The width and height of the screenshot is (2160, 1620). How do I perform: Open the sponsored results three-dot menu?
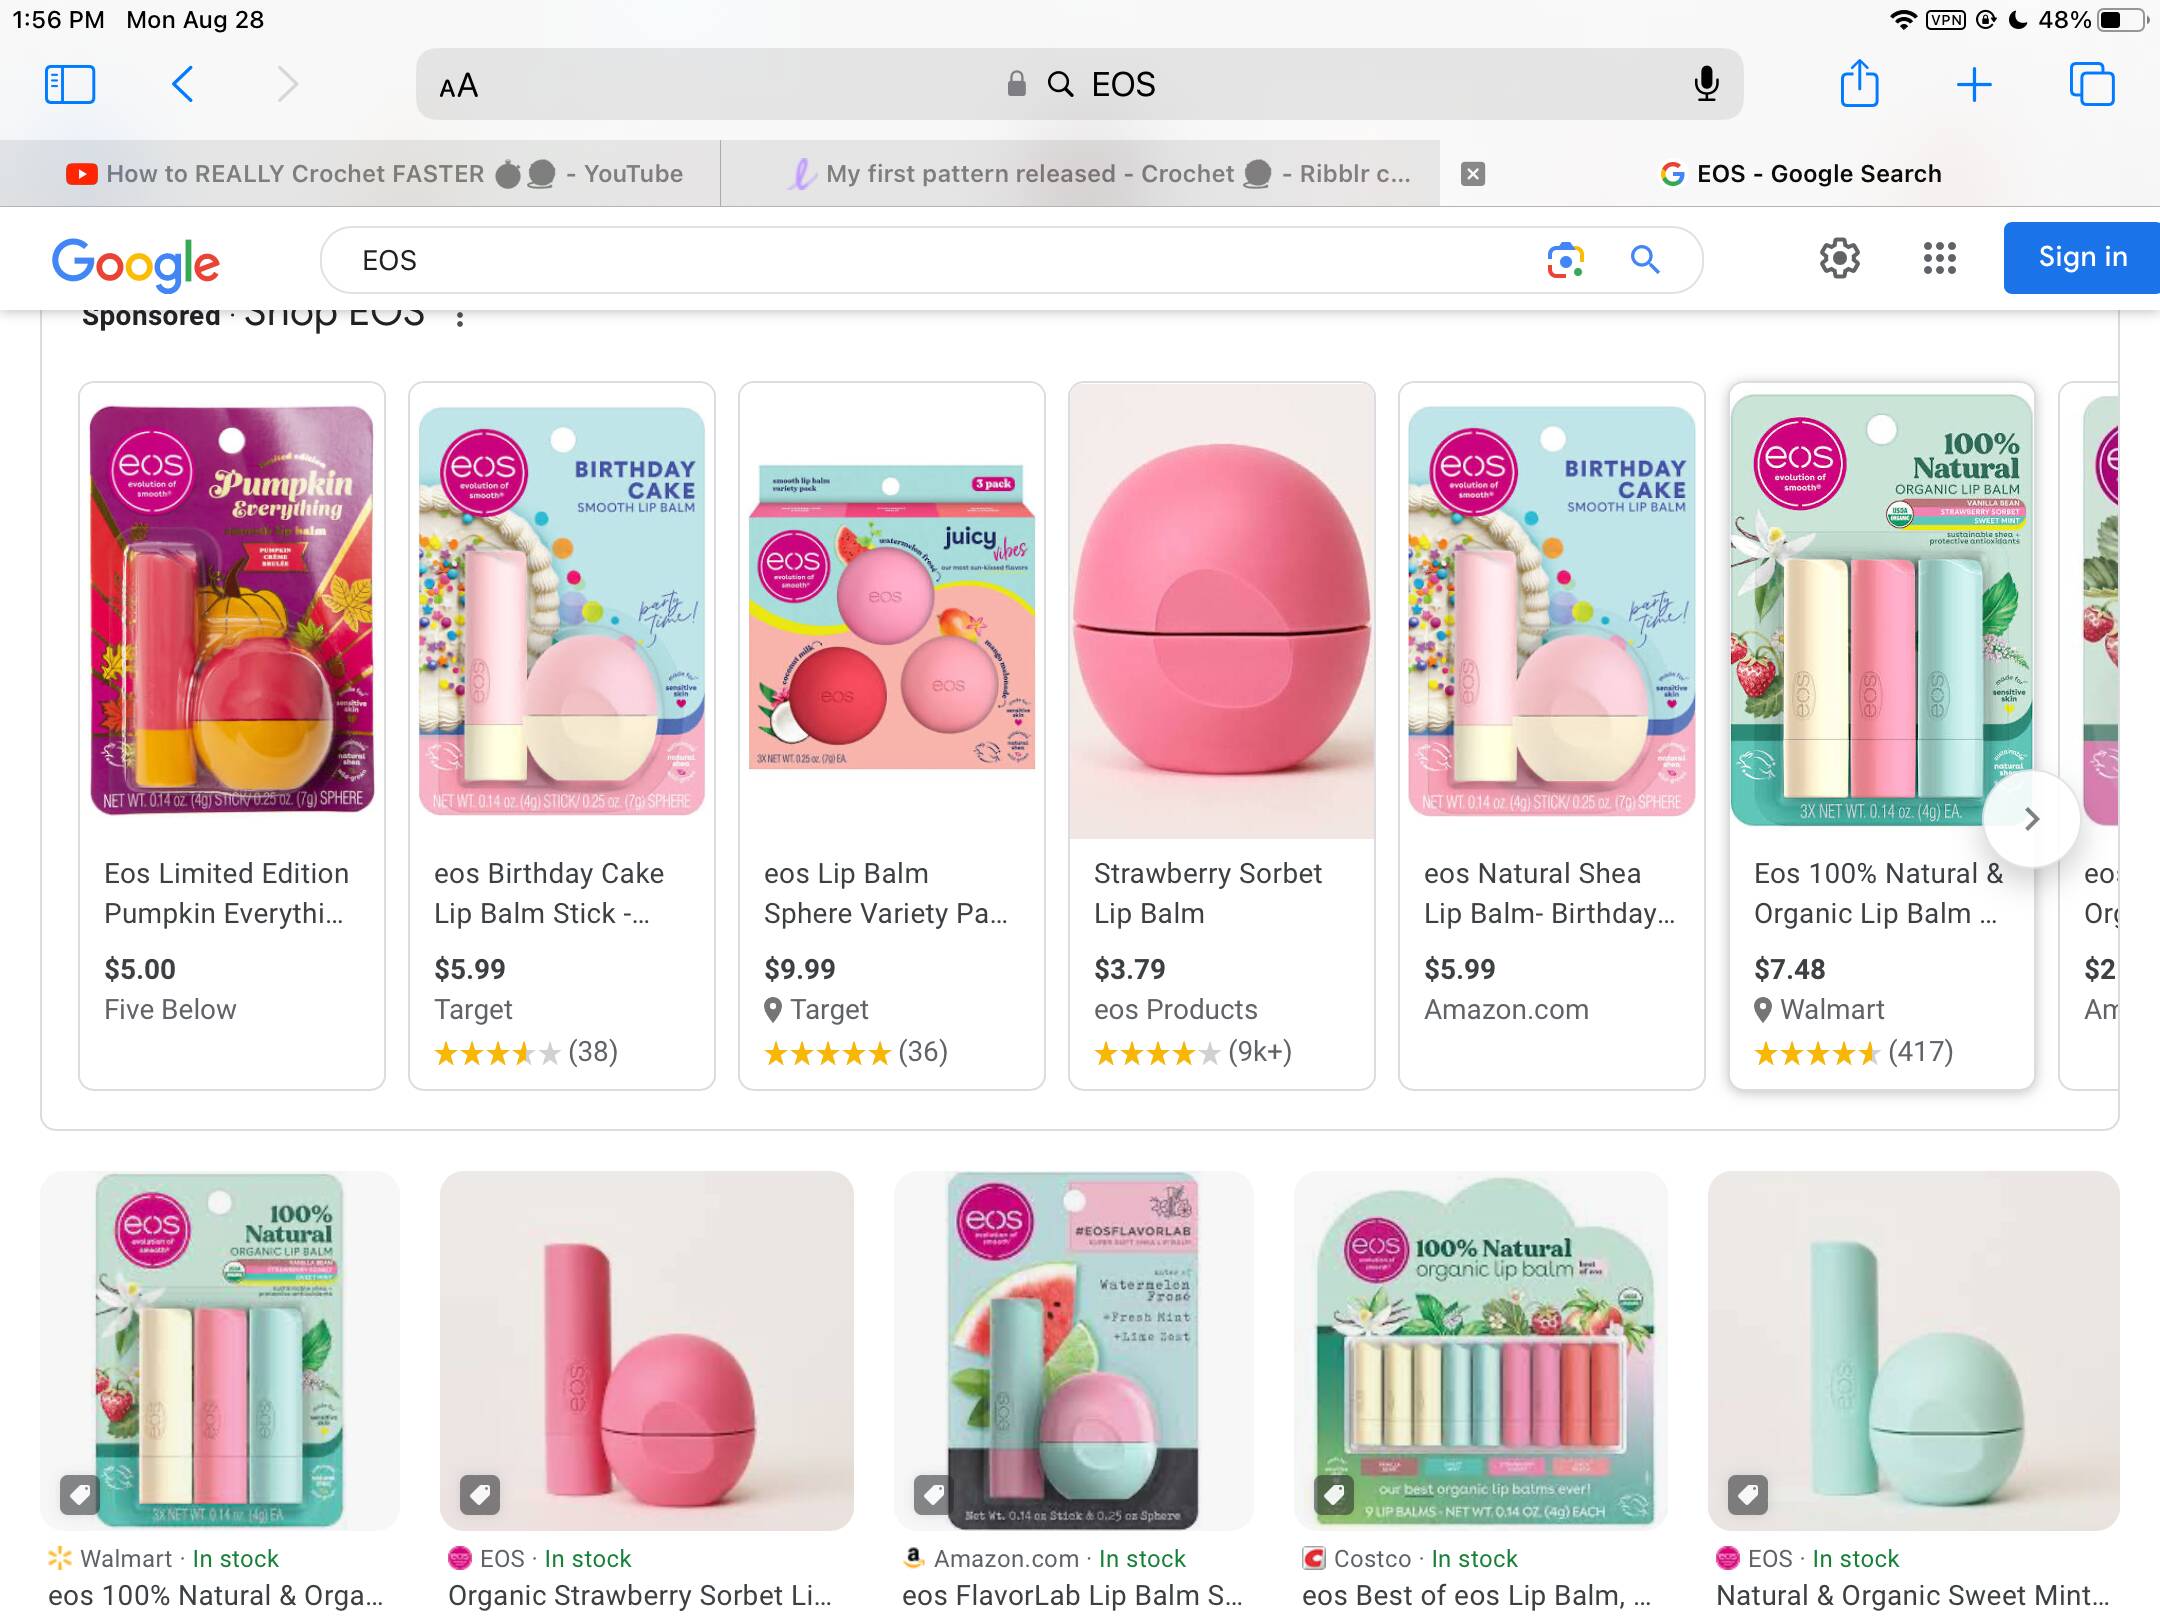[460, 319]
